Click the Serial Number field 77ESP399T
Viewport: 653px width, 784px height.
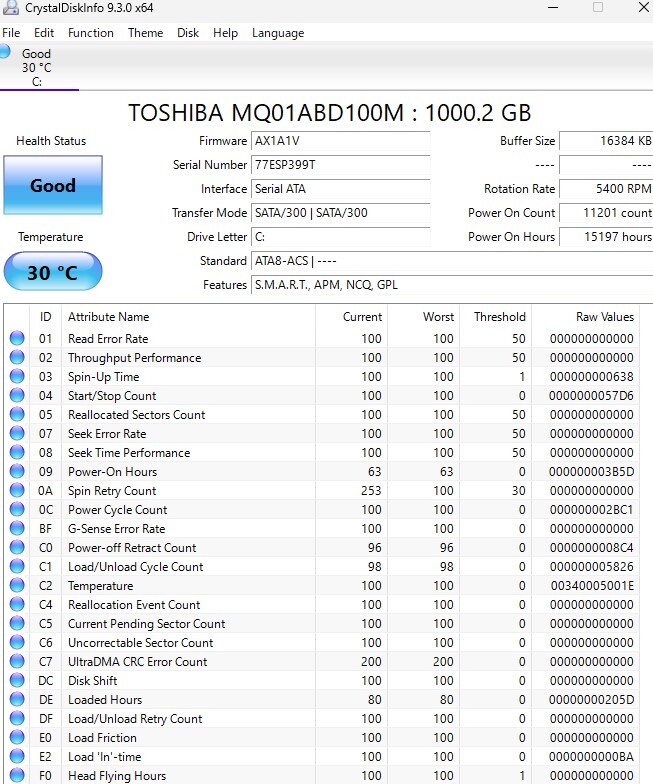pos(340,165)
